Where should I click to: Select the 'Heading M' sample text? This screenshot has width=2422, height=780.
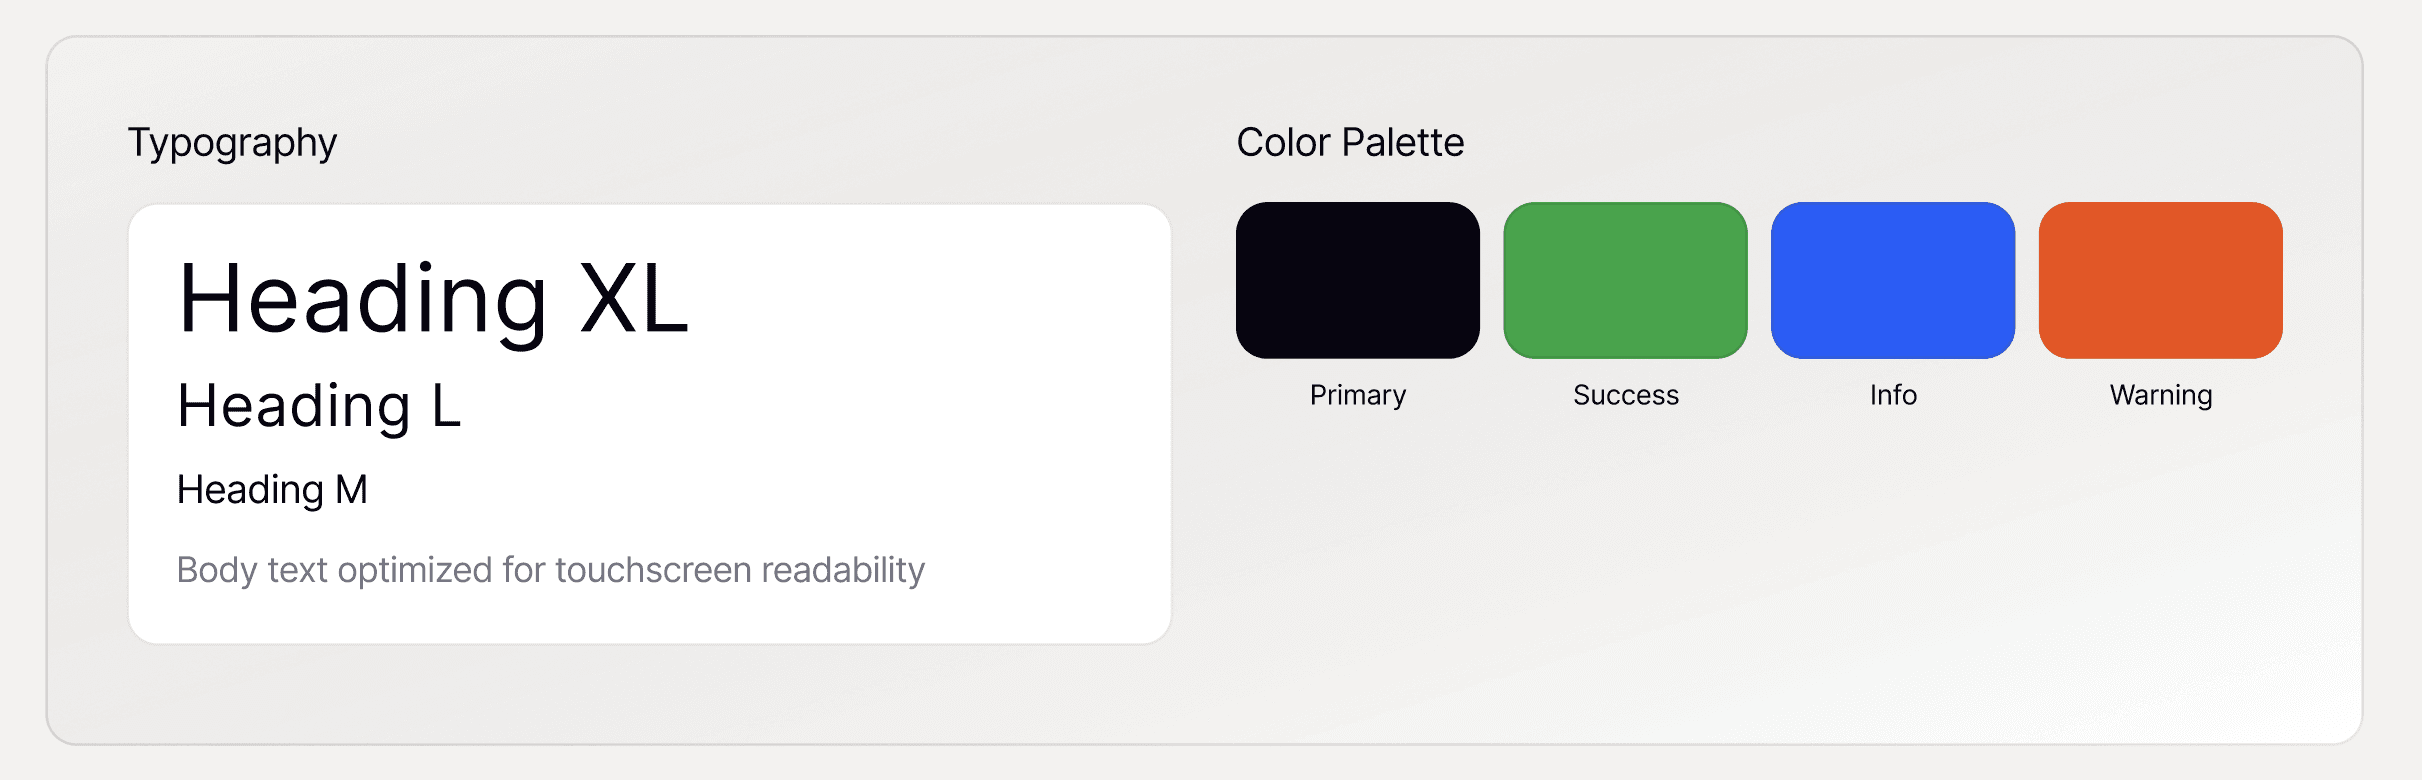(x=272, y=490)
